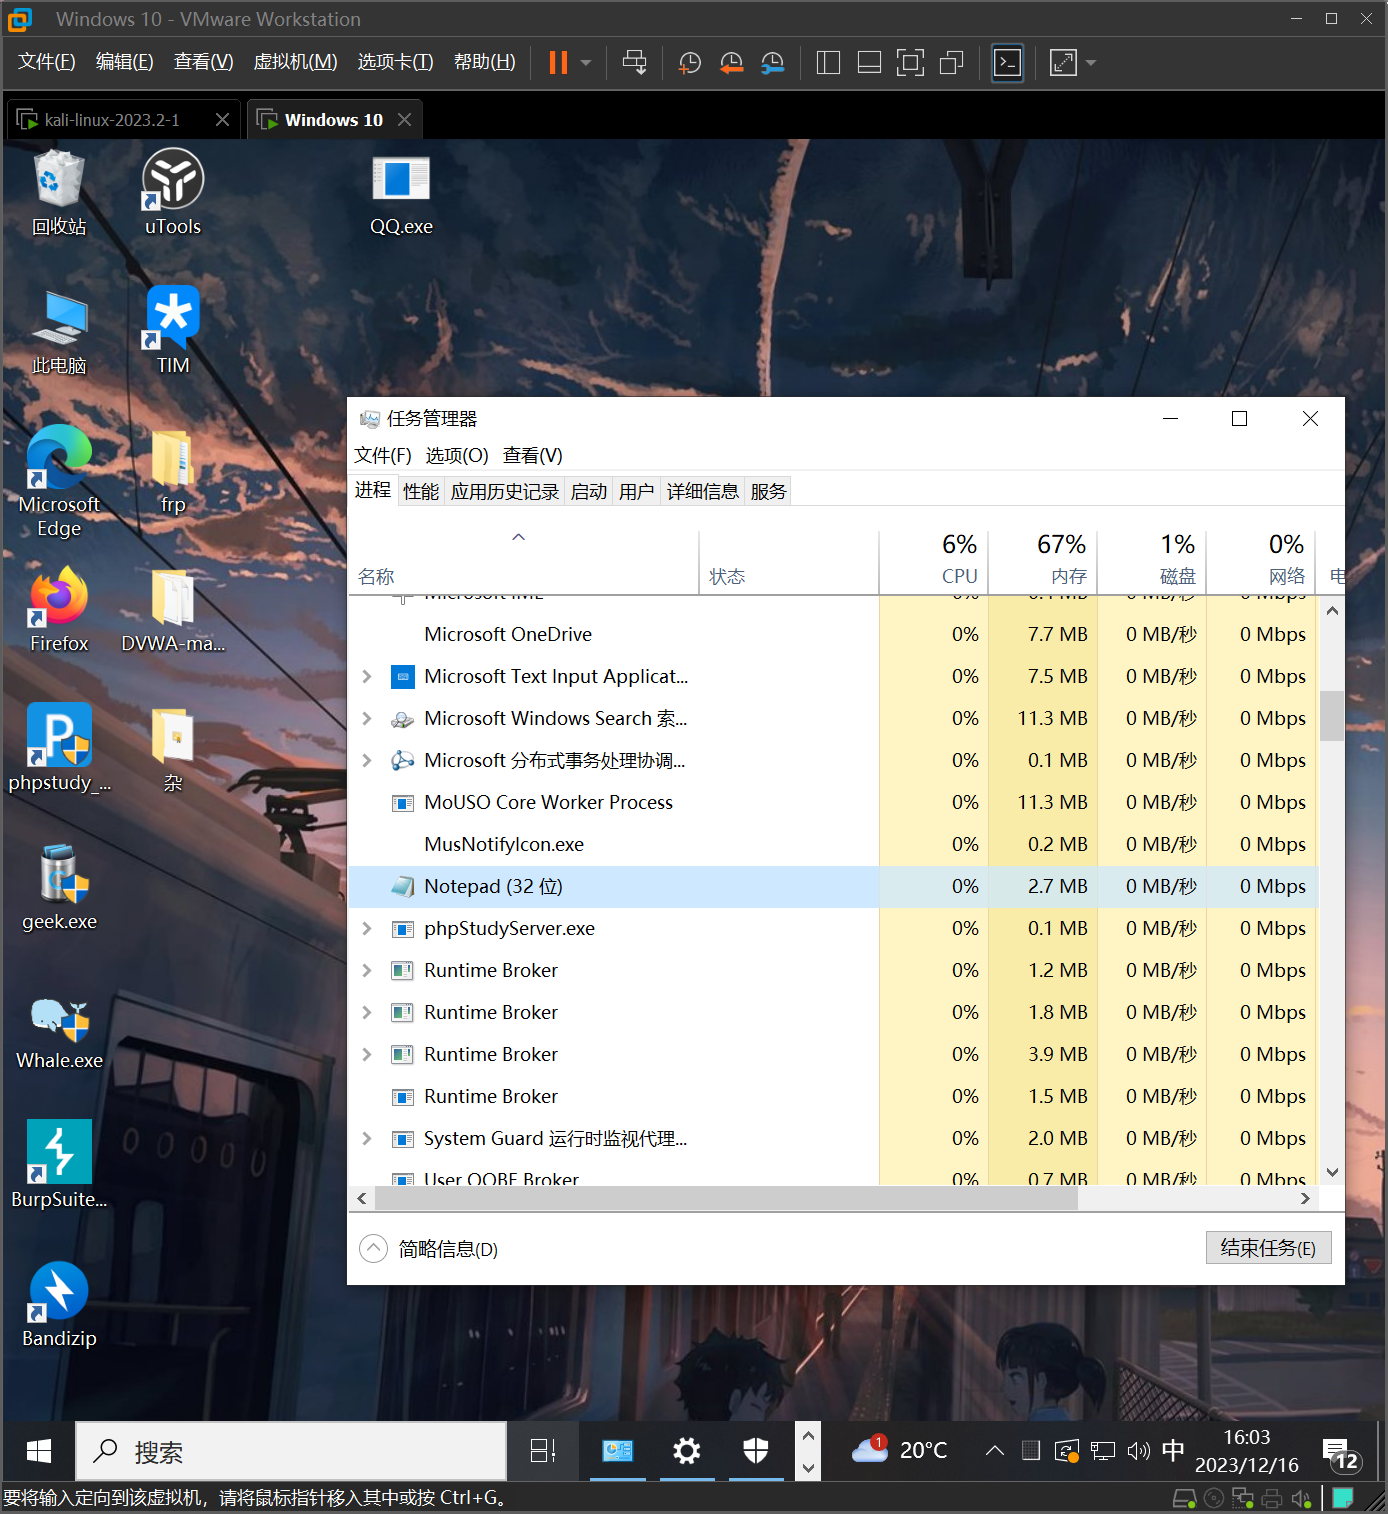The image size is (1388, 1514).
Task: Select the uTools desktop shortcut
Action: 173,193
